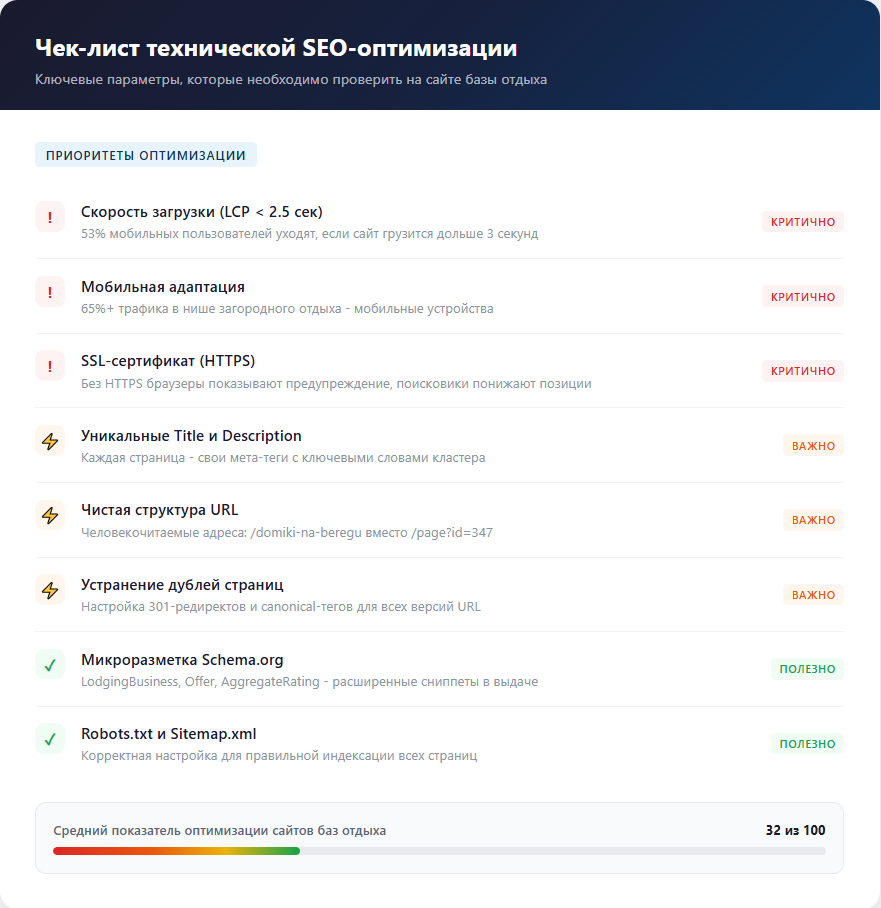The image size is (881, 908).
Task: Click the checkmark icon beside Robots.txt и Sitemap.xml
Action: click(50, 739)
